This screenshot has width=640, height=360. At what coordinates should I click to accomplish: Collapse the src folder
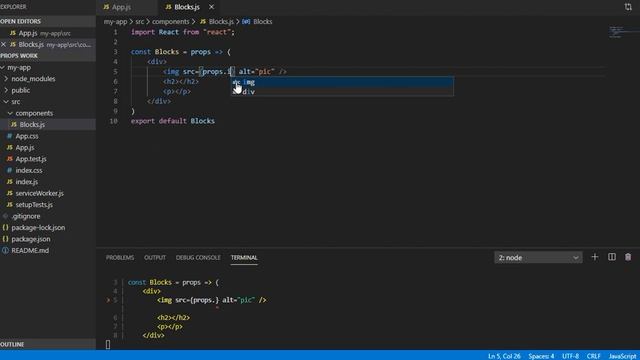click(48, 102)
